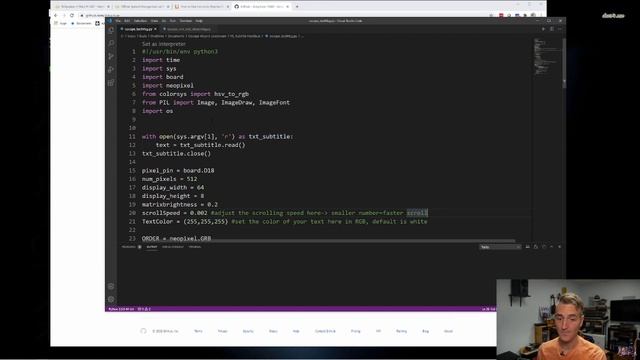Switch to the second editor tab
Screen dimensions: 640x360
coord(188,29)
